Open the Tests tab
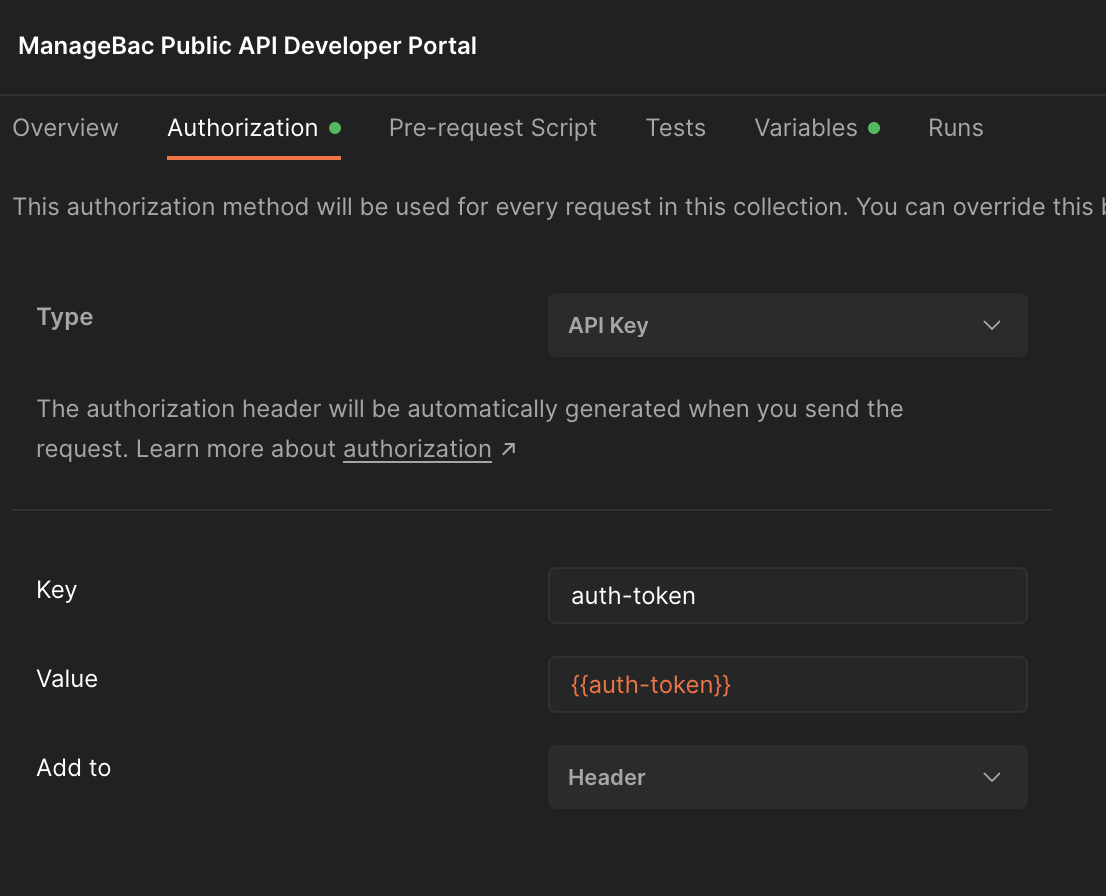The image size is (1106, 896). [x=676, y=128]
